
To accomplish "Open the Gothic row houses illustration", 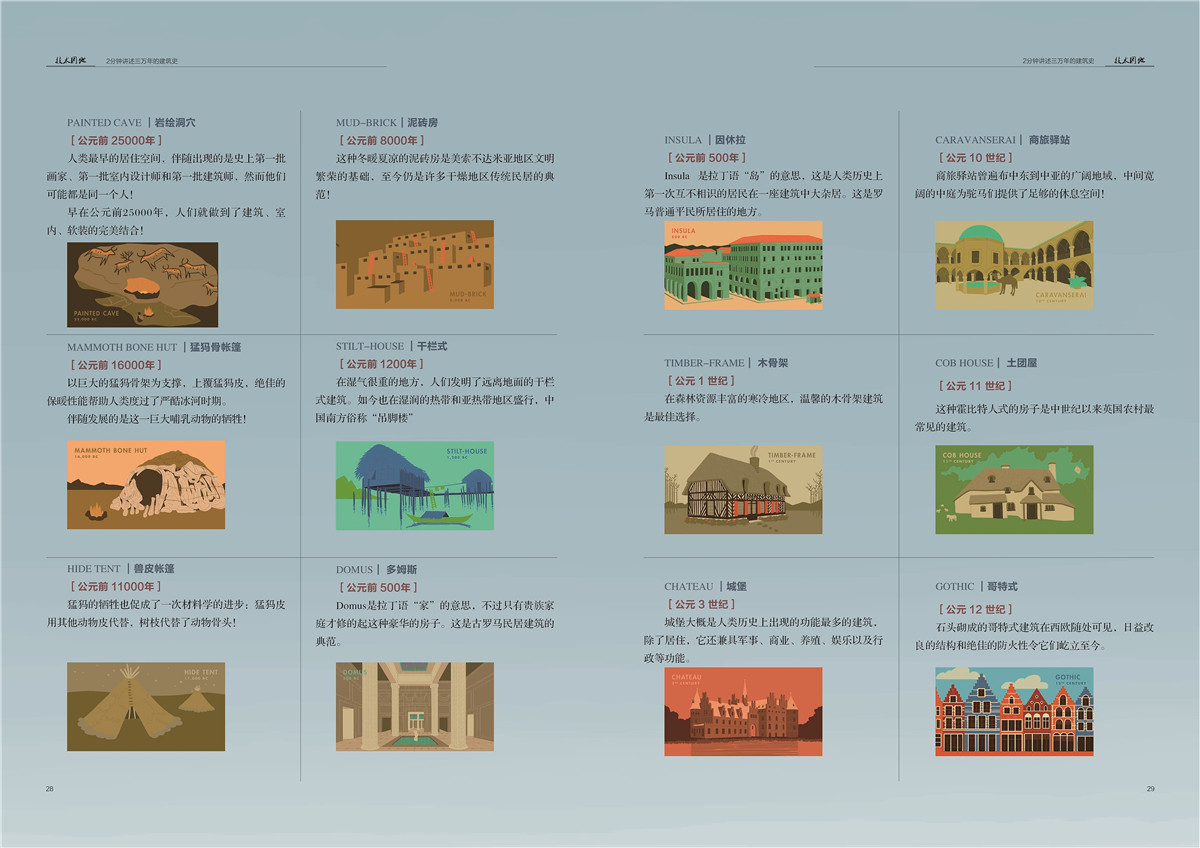I will tap(1014, 711).
